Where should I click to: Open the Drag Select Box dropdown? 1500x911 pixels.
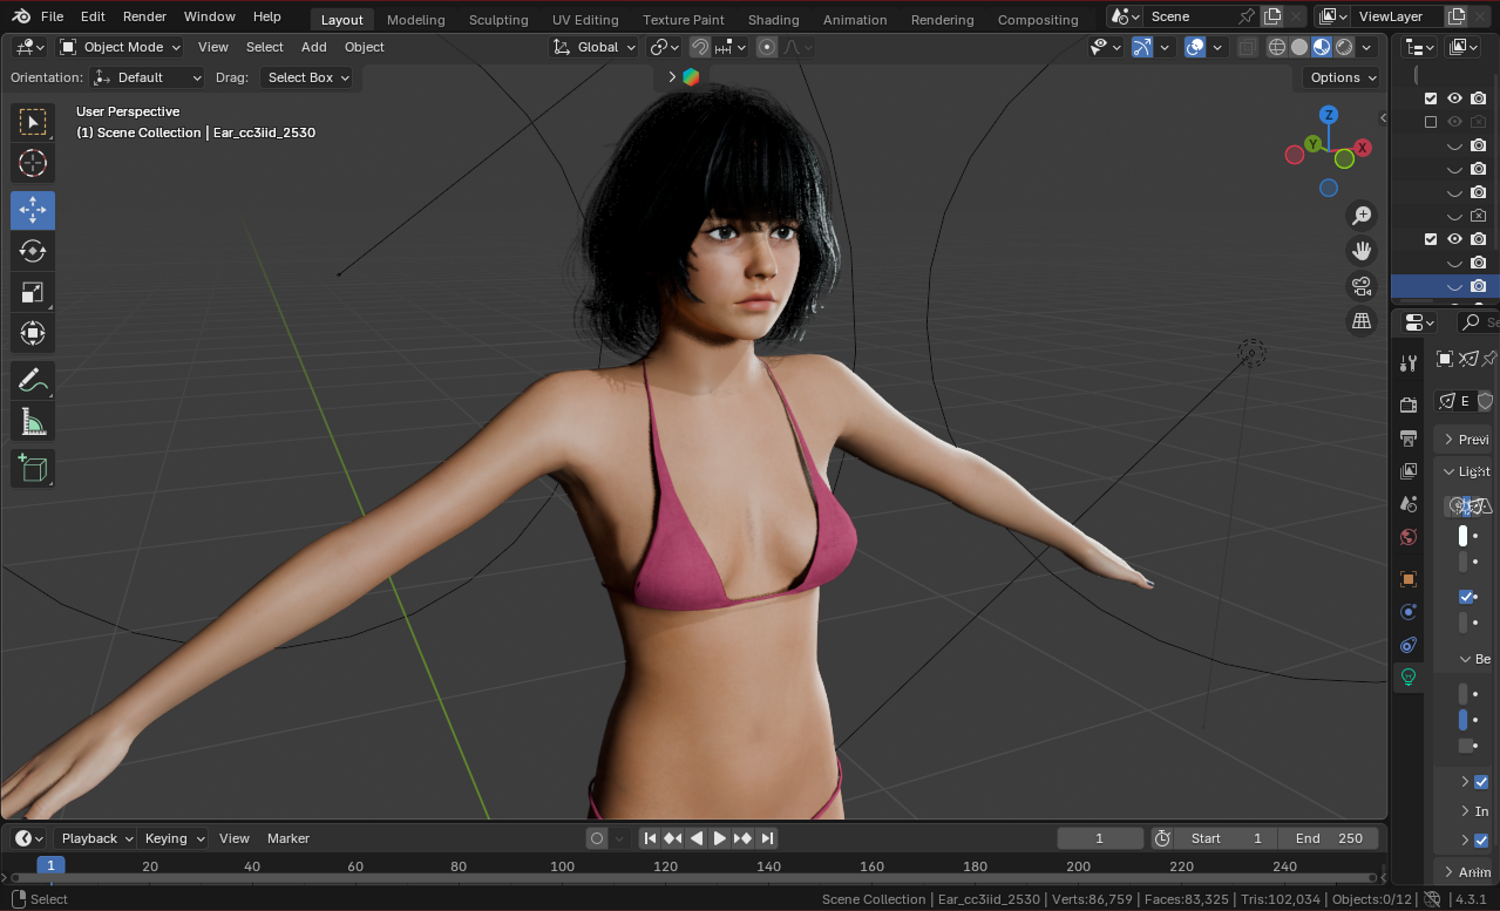pos(306,78)
